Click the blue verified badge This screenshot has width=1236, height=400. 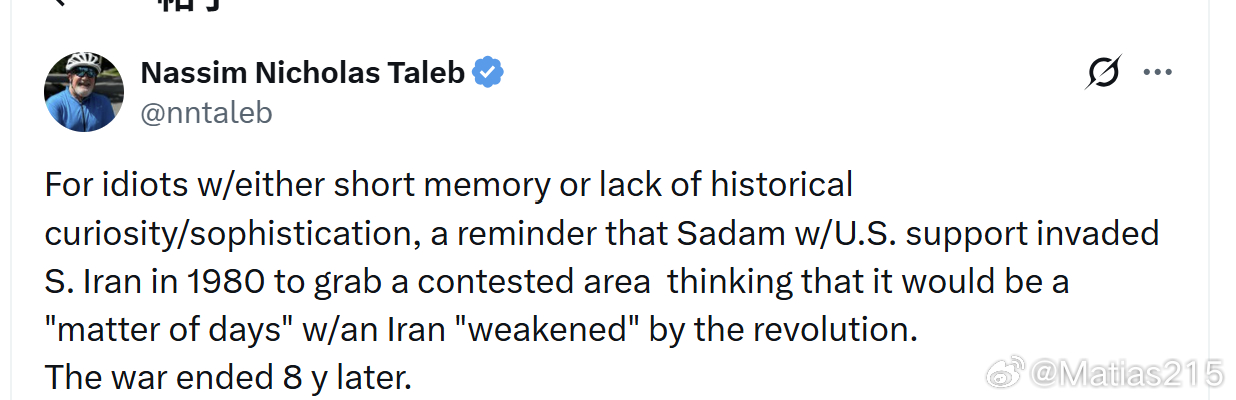tap(488, 72)
